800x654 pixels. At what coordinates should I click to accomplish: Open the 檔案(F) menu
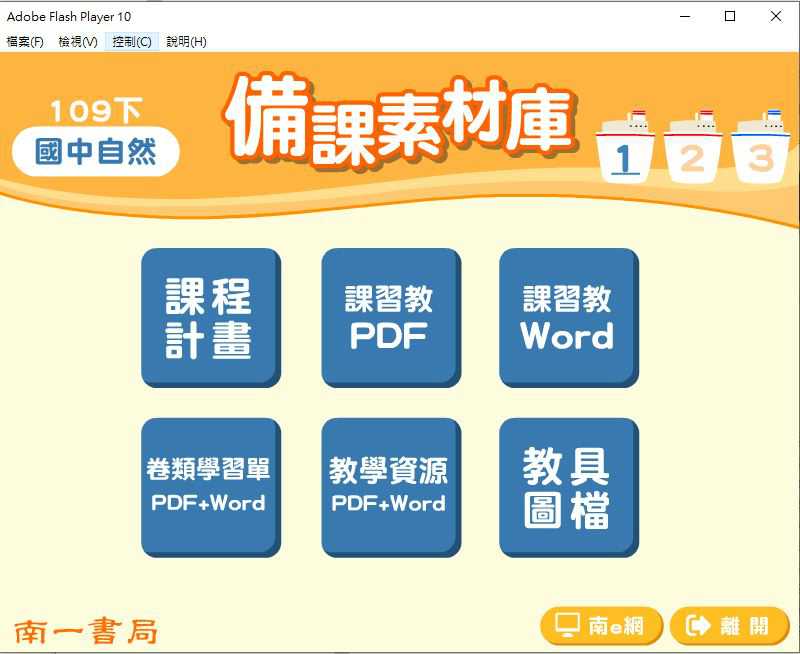click(25, 41)
